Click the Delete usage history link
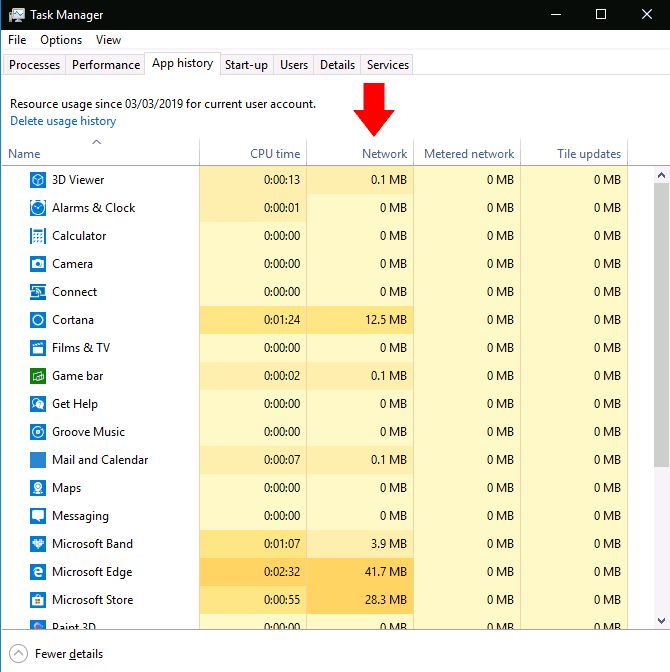This screenshot has height=672, width=670. click(x=63, y=121)
